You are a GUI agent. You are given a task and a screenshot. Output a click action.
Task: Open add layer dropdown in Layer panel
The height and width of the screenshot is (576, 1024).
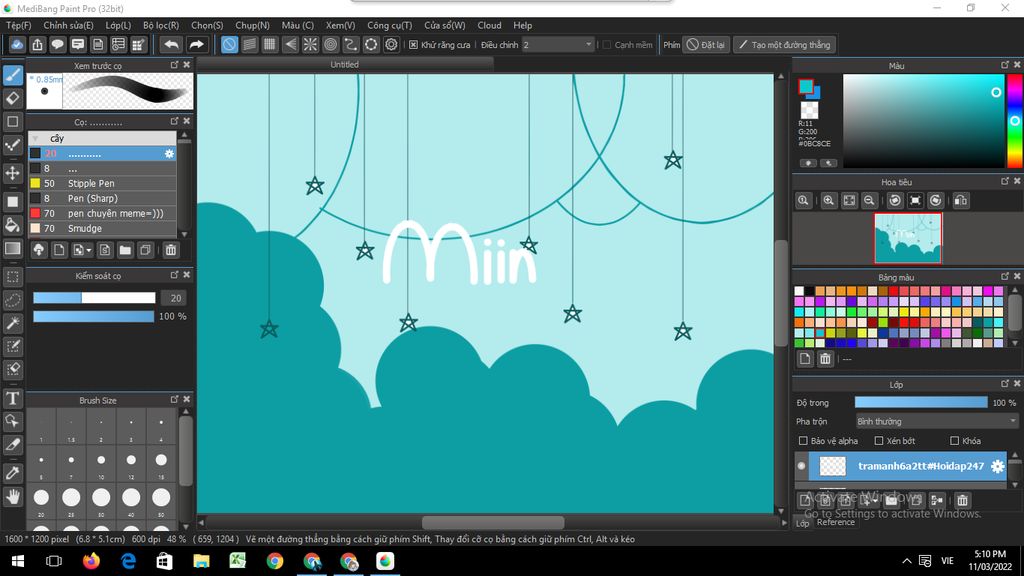click(868, 500)
